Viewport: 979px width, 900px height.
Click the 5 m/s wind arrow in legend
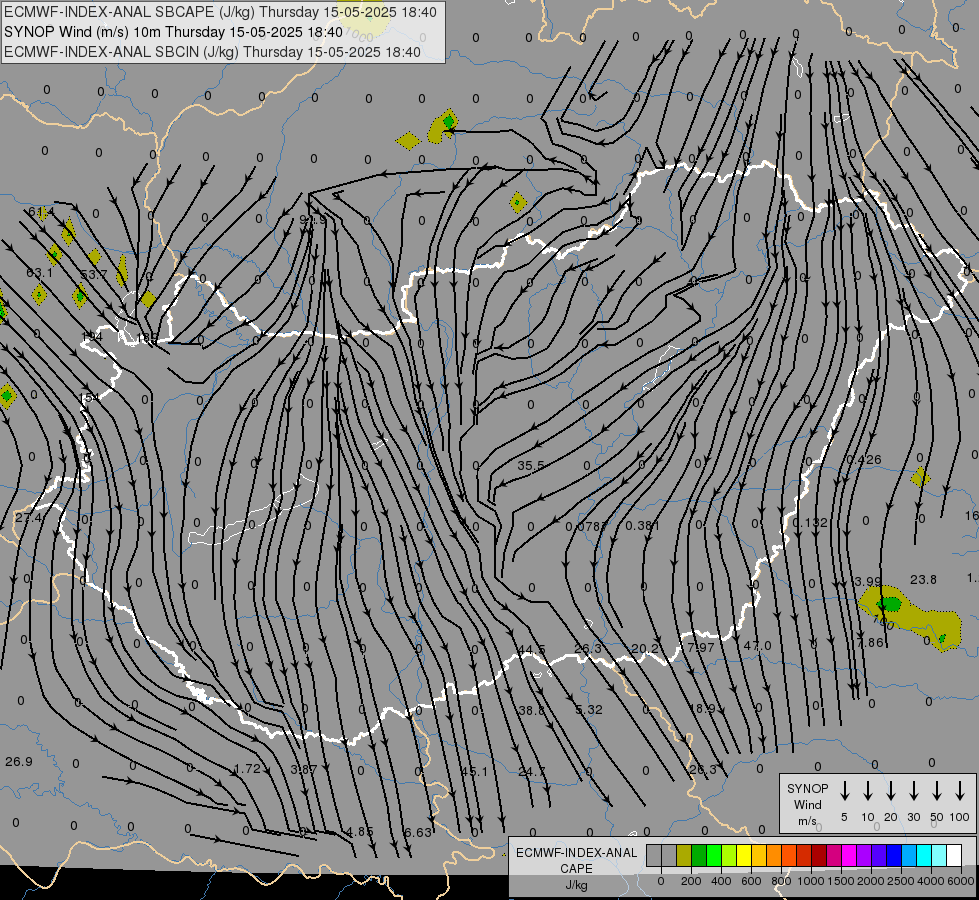[x=844, y=791]
